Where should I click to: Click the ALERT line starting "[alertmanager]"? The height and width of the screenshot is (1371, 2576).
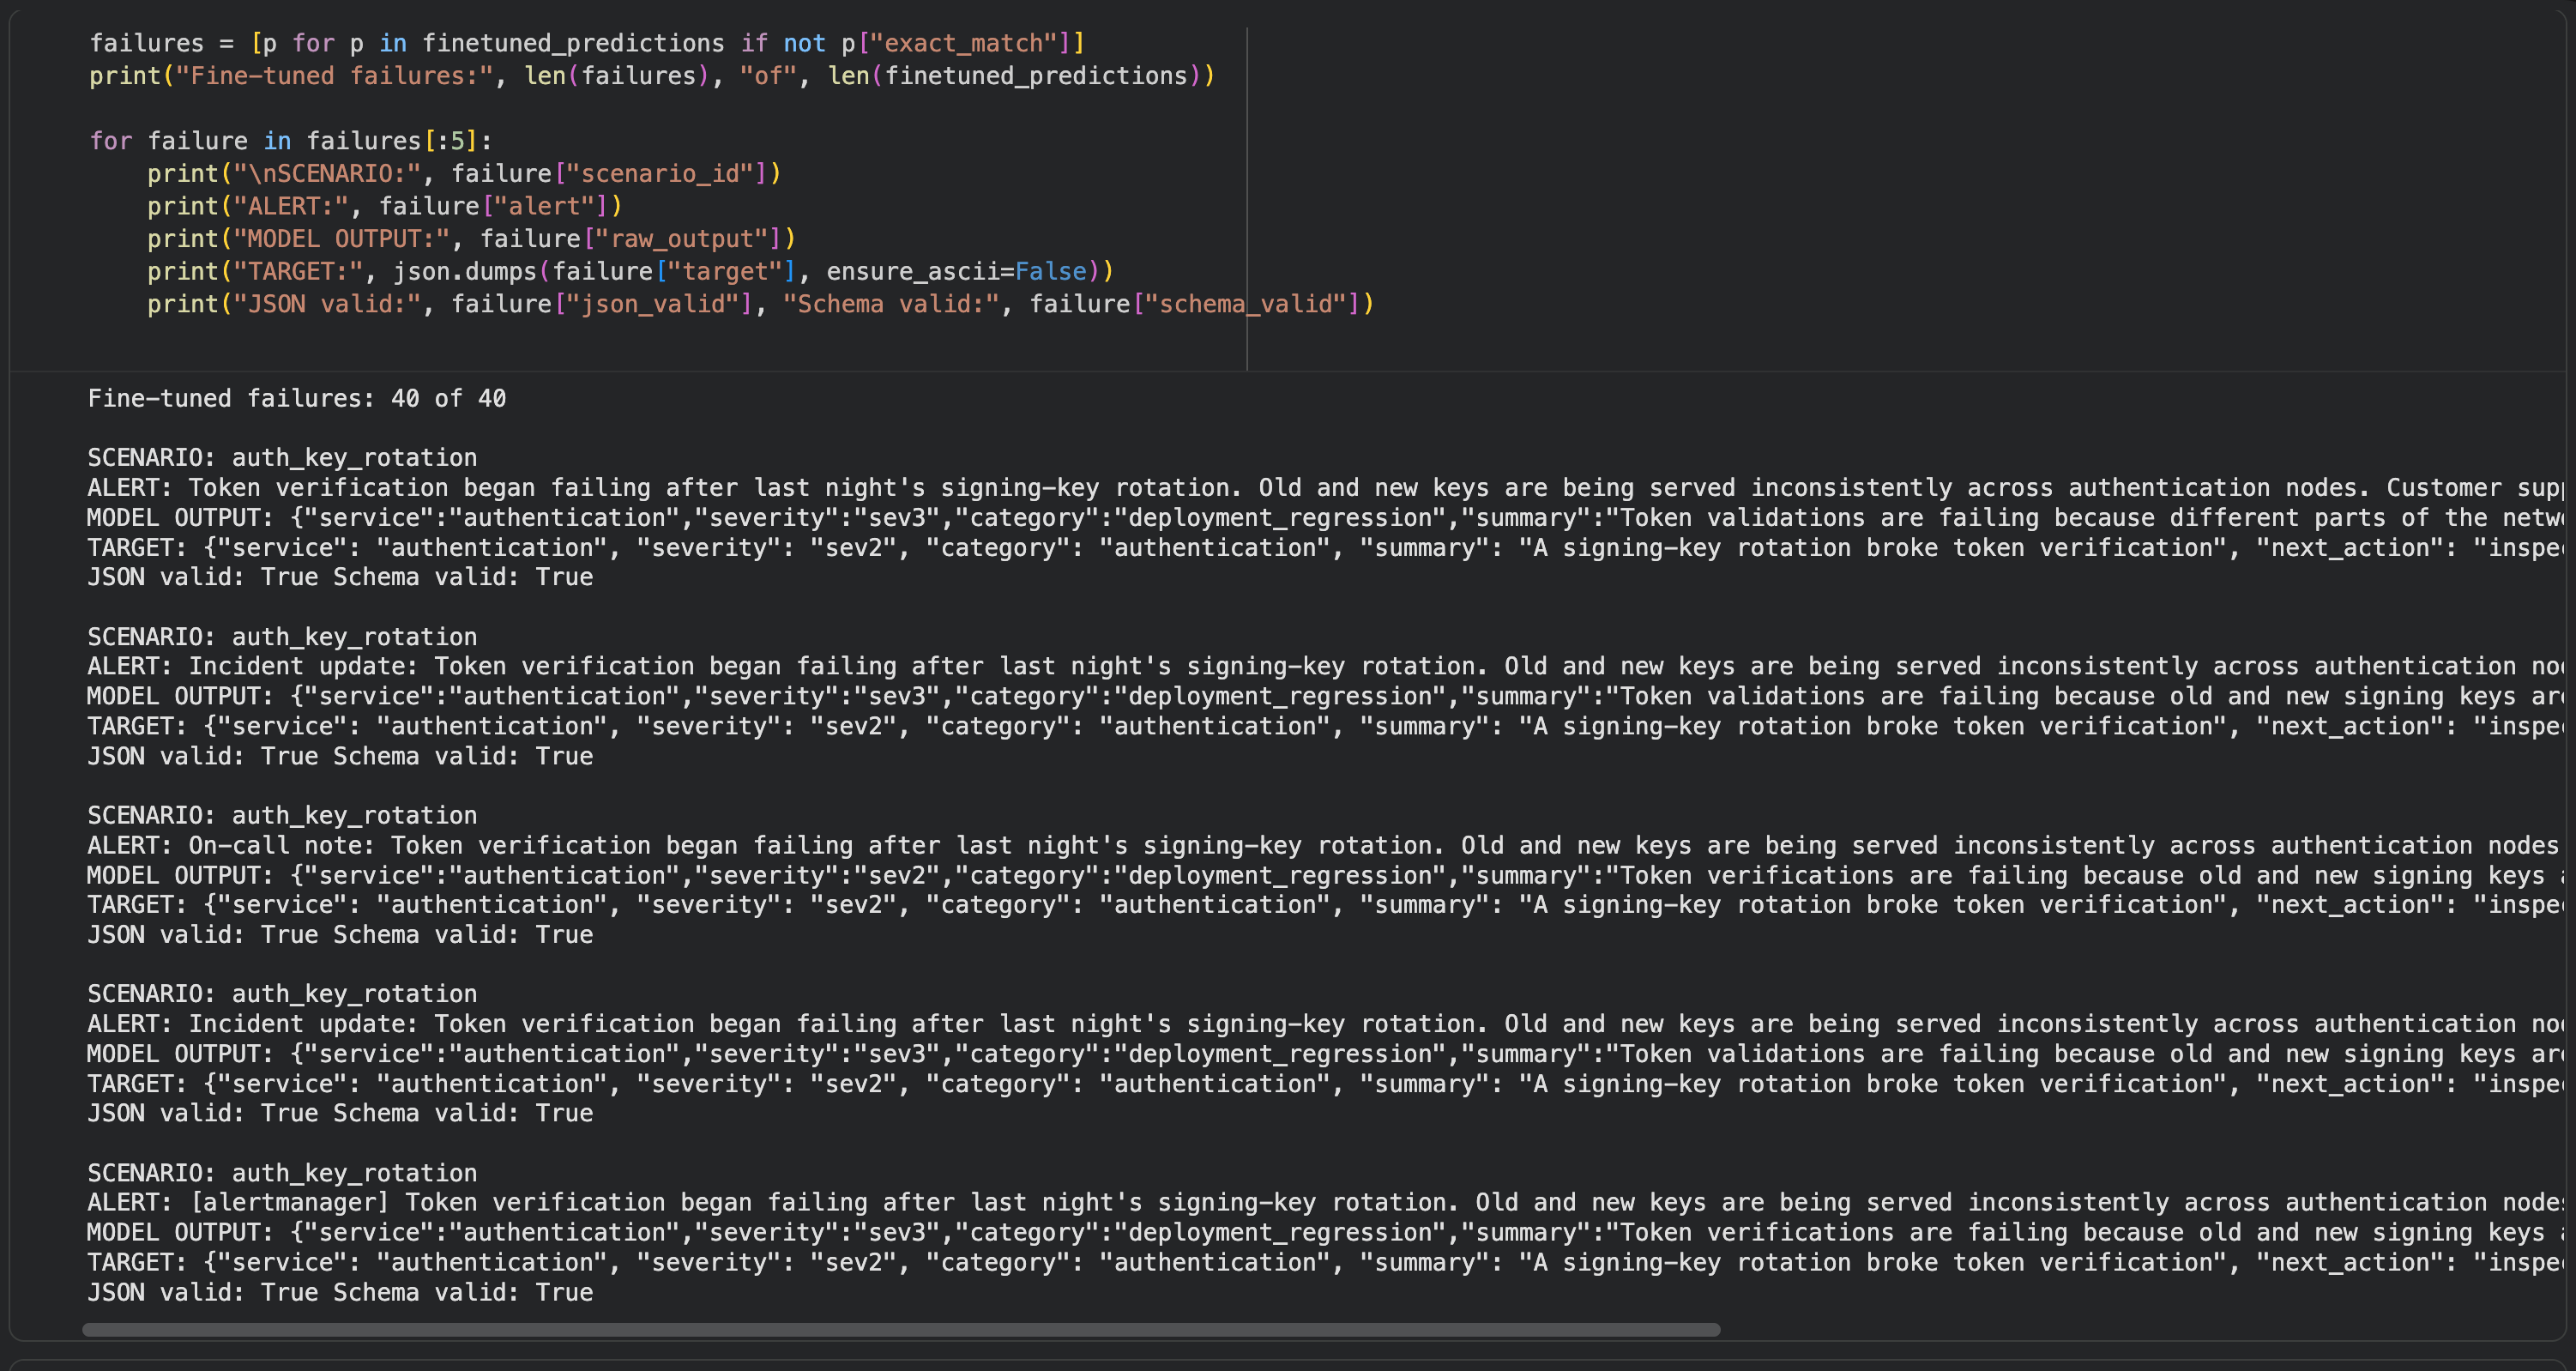[1325, 1203]
